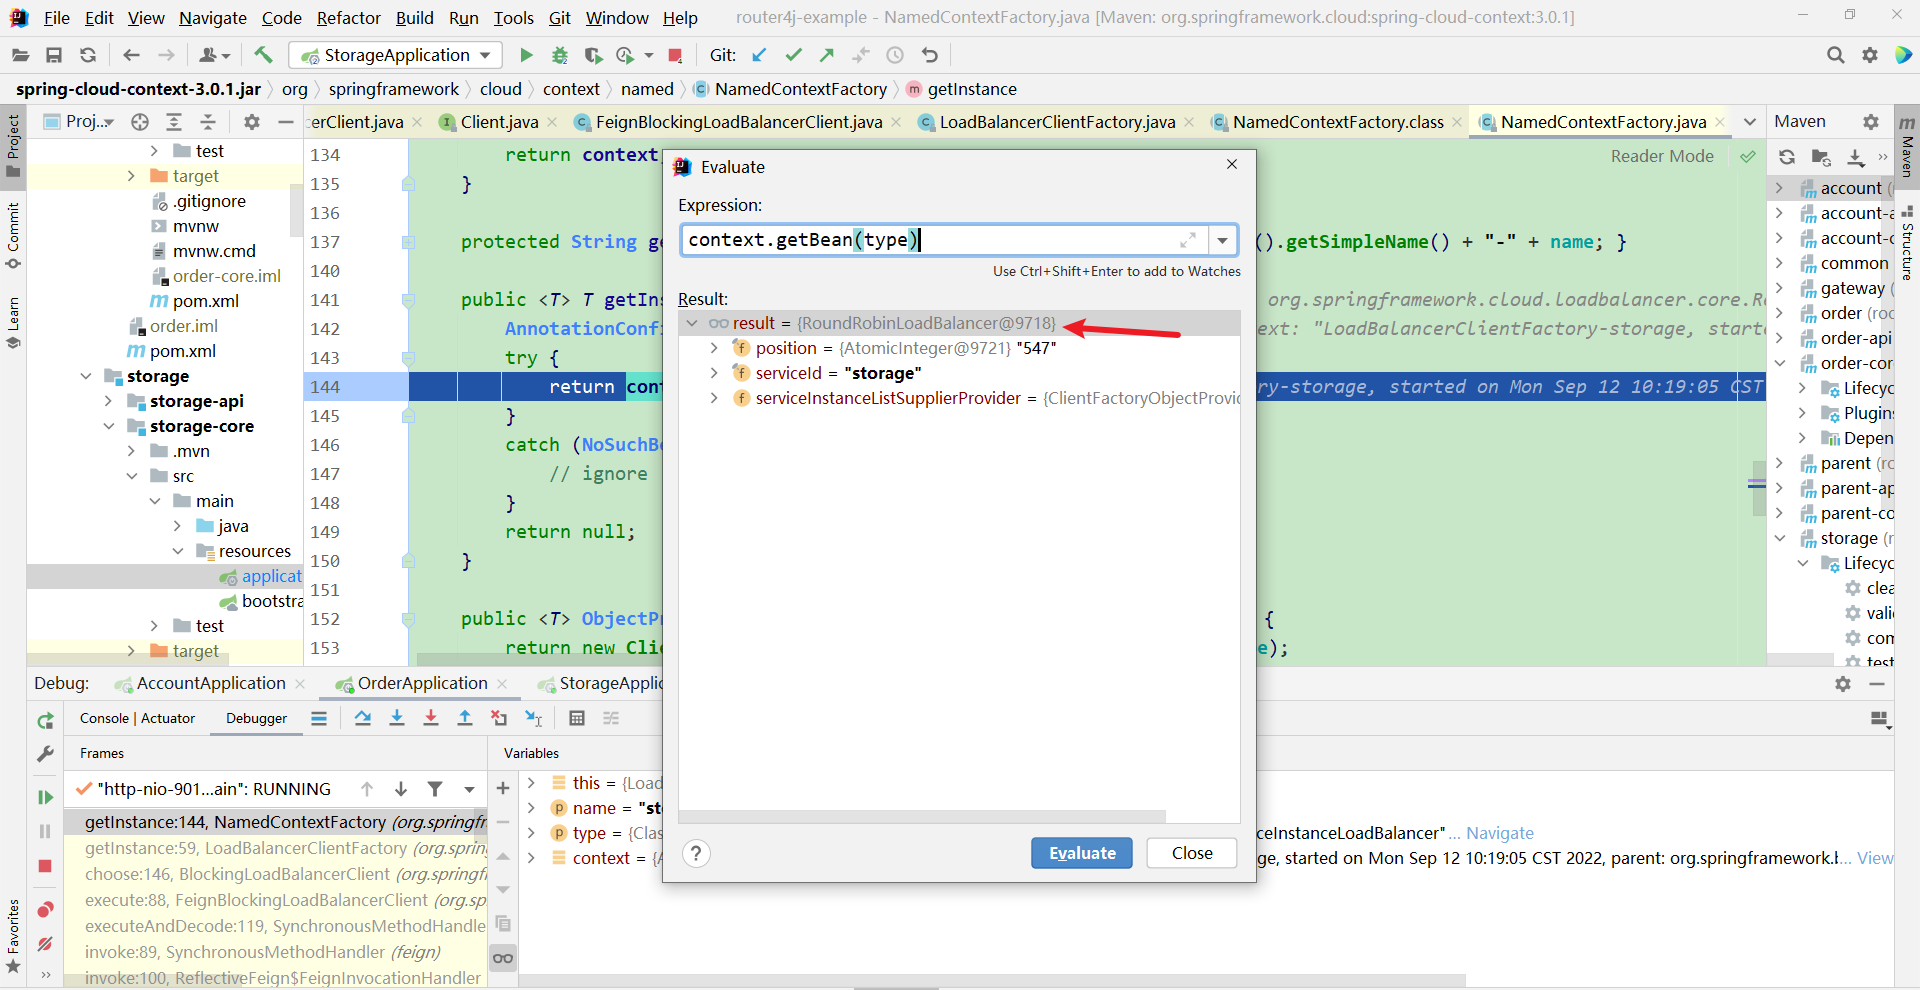
Task: Click Update Project icon next to Git
Action: click(x=759, y=55)
